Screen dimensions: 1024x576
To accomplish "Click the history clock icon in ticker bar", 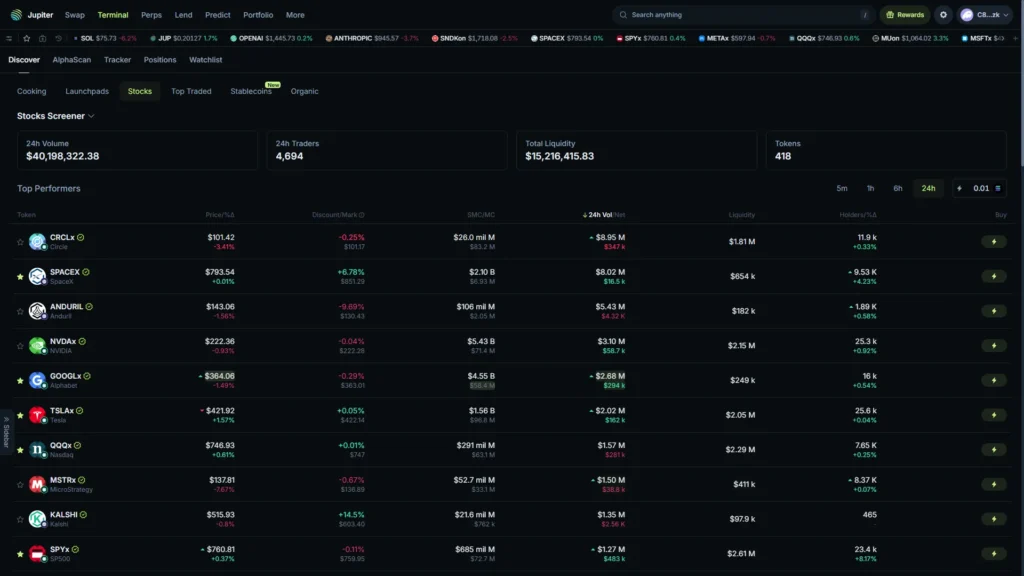I will click(58, 39).
